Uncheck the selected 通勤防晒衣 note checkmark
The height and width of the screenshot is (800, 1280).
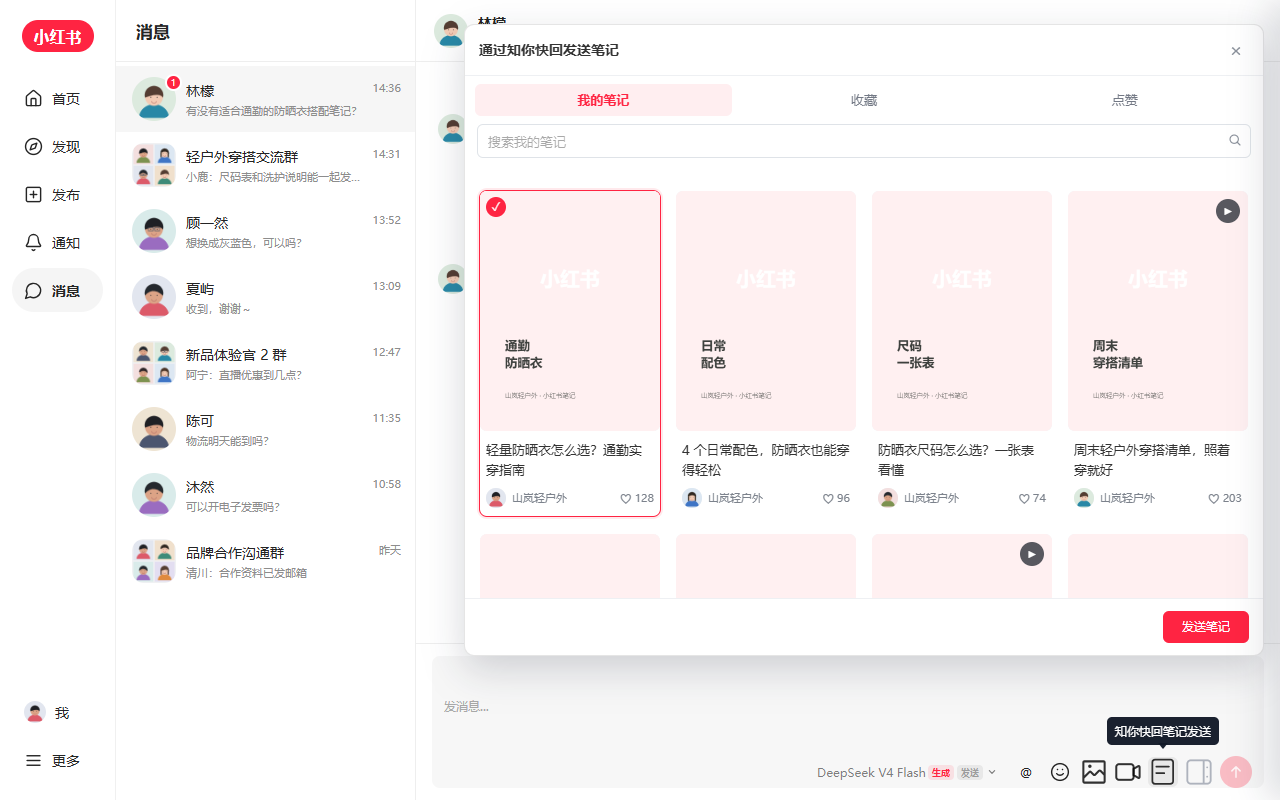click(496, 207)
